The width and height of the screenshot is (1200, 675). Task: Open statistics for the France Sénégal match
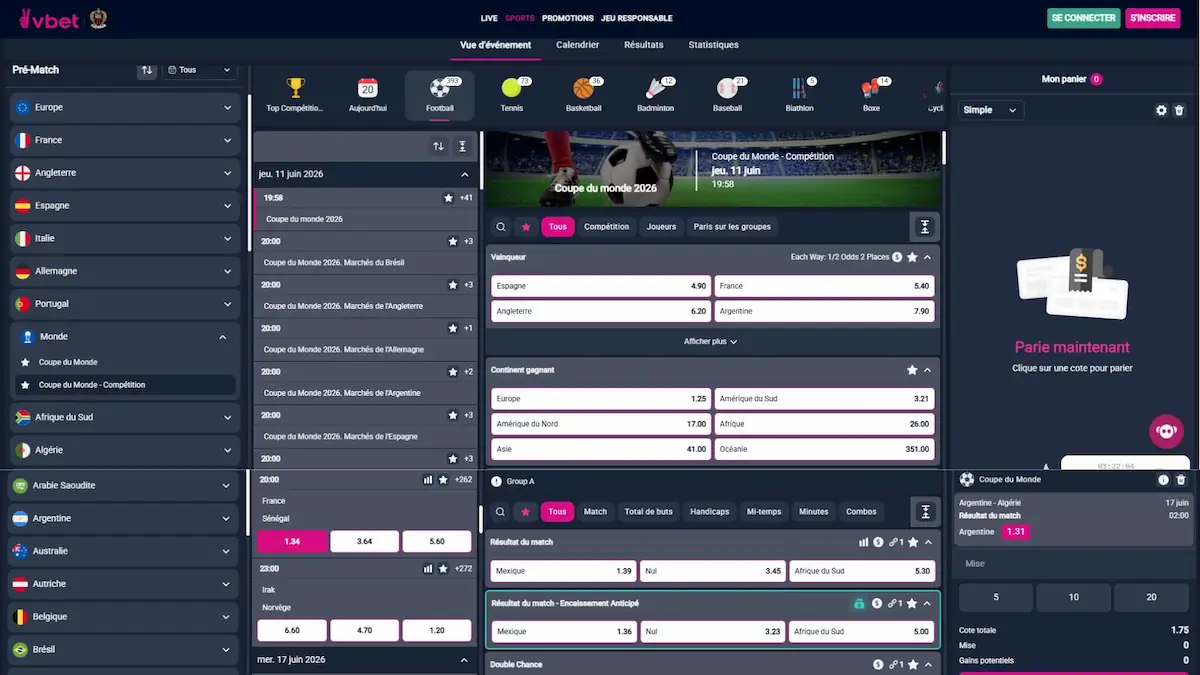(x=428, y=480)
